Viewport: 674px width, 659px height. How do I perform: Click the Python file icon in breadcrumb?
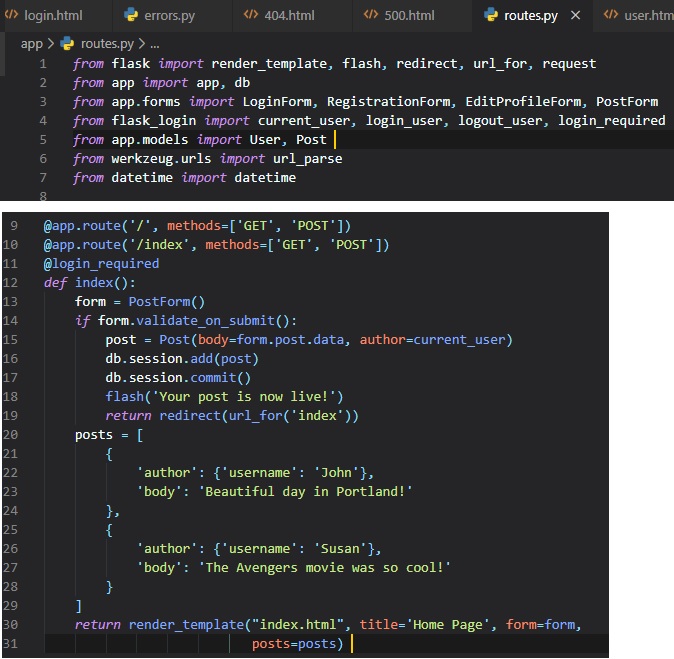click(x=68, y=44)
